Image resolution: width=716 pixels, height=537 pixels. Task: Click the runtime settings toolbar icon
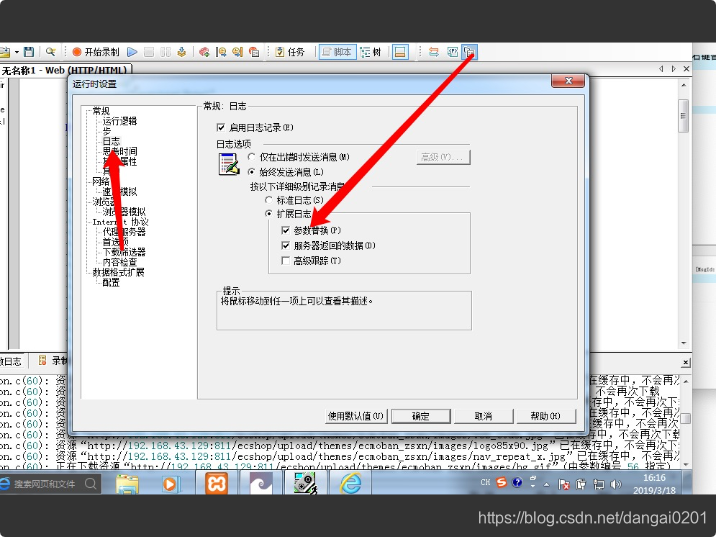click(469, 52)
